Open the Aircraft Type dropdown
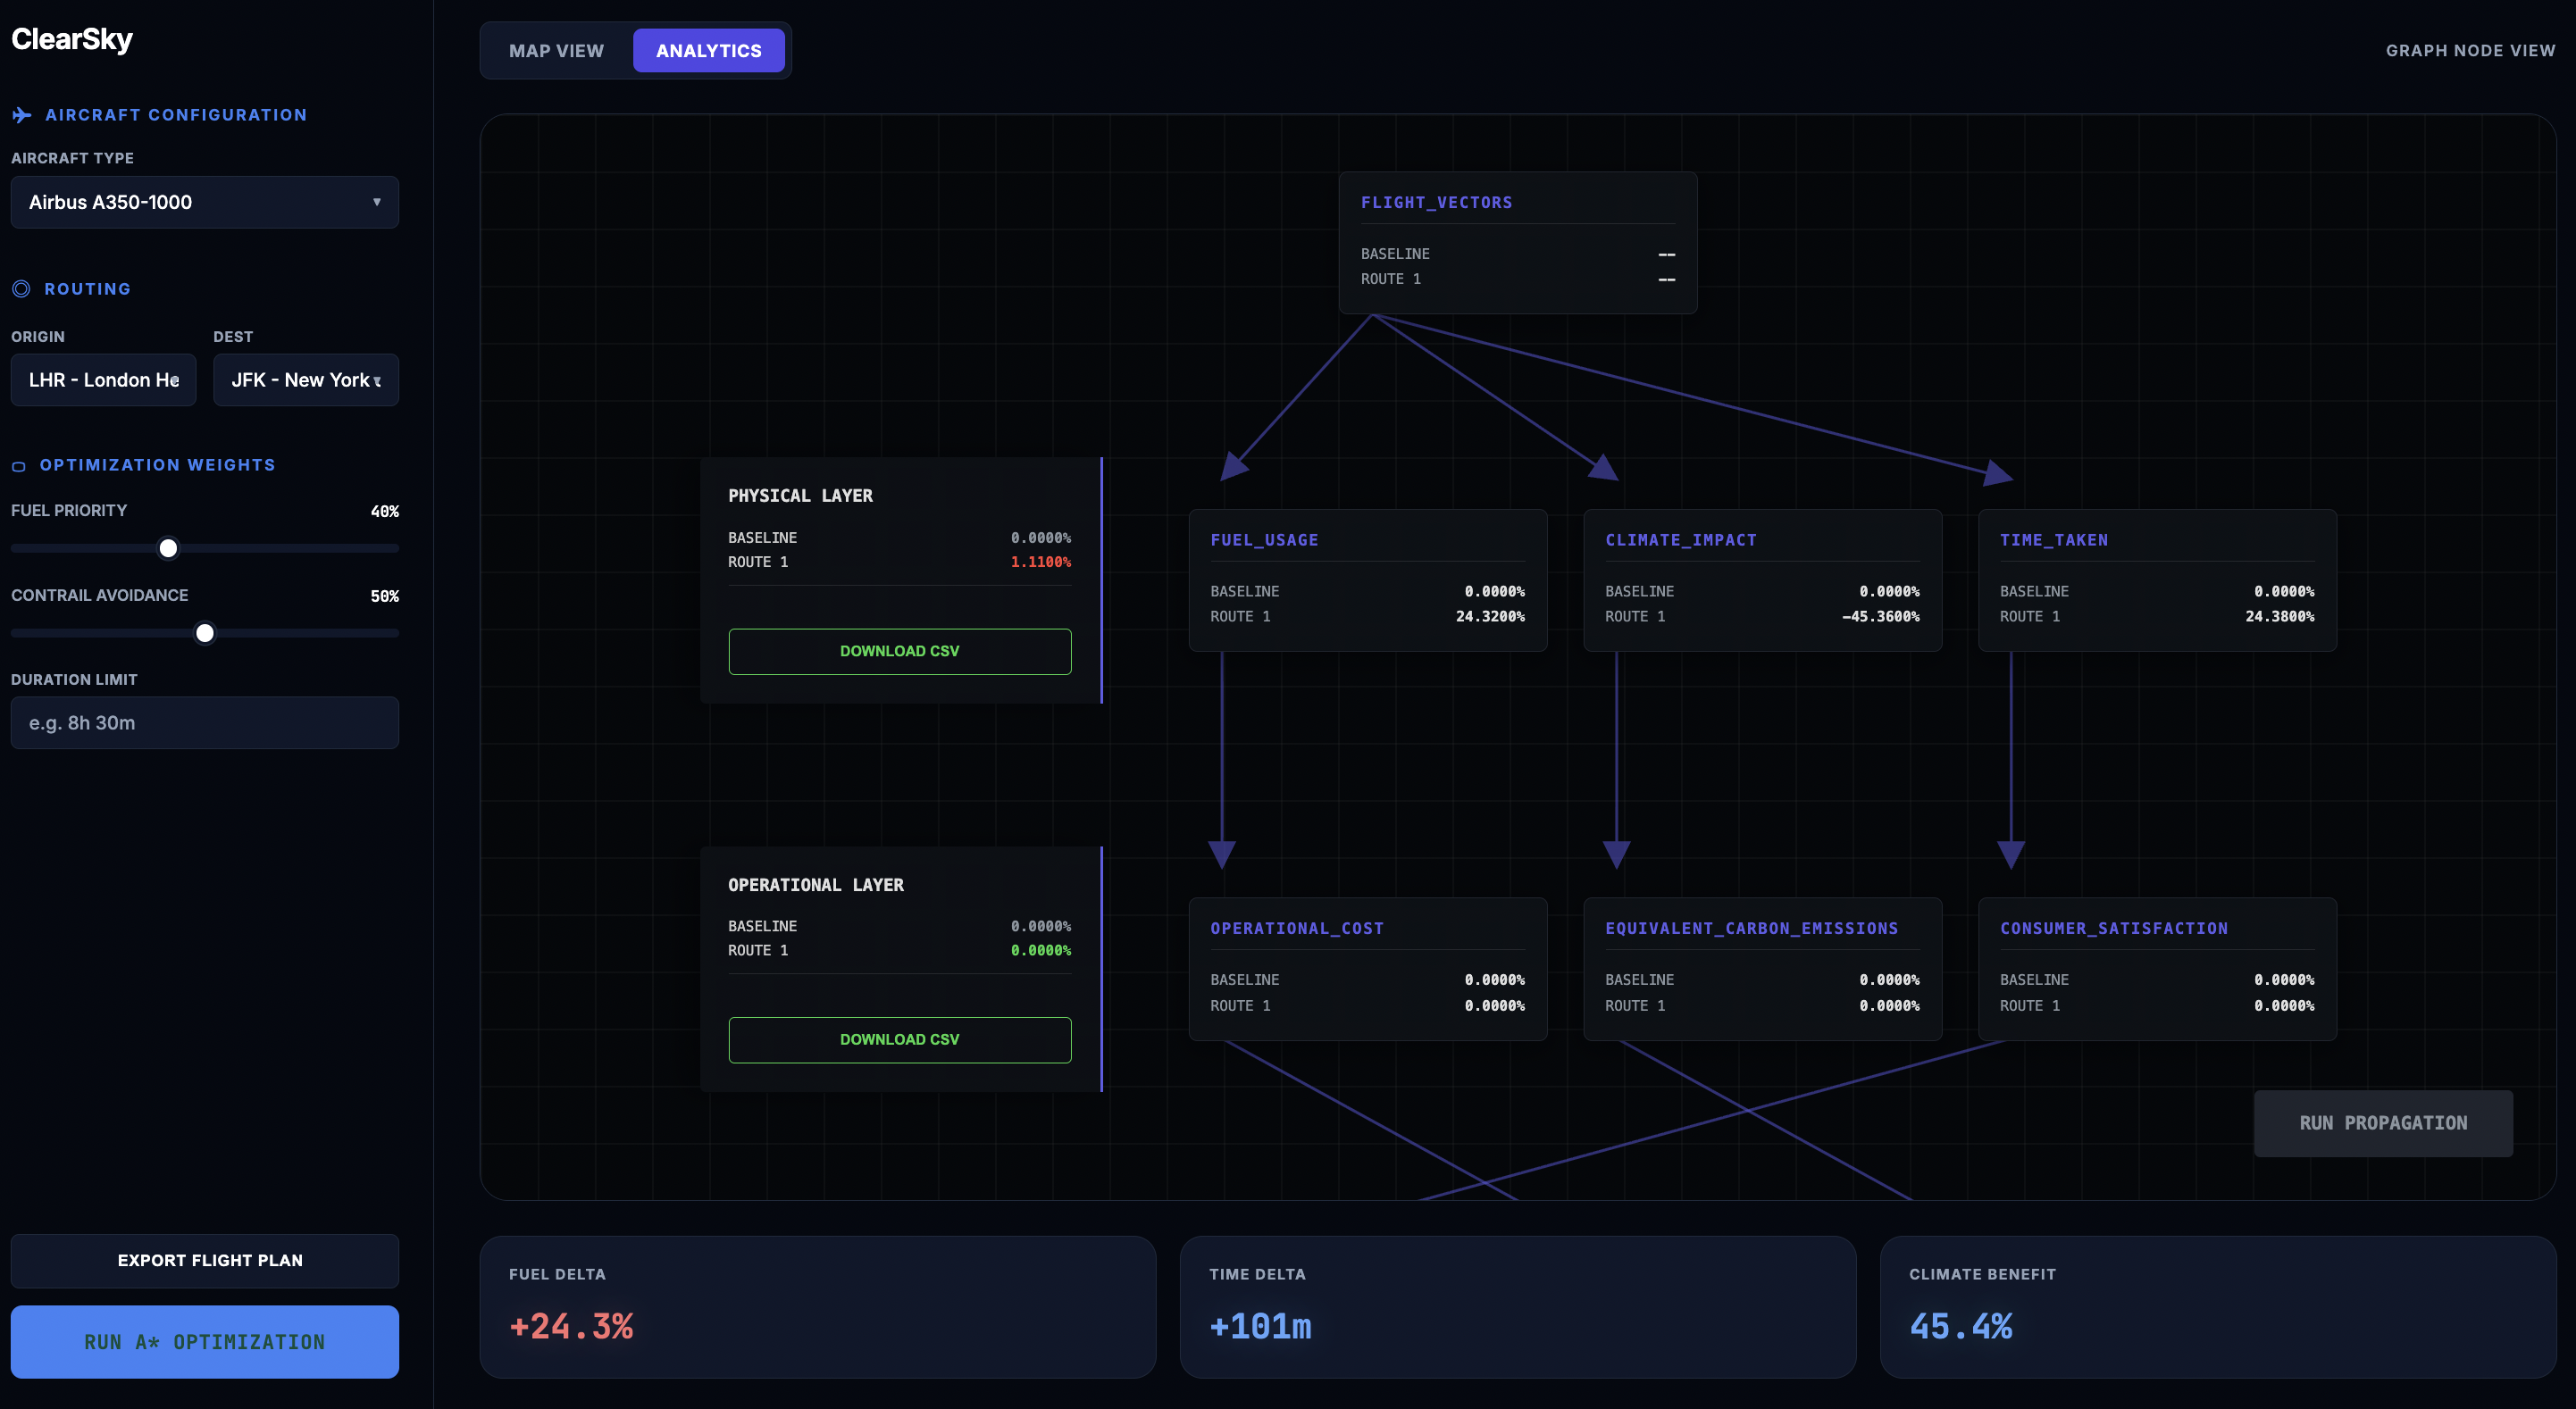This screenshot has width=2576, height=1409. coord(204,202)
